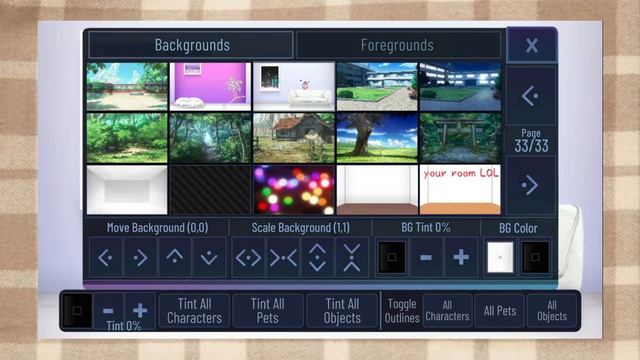Toggle outlines for All Characters

448,311
